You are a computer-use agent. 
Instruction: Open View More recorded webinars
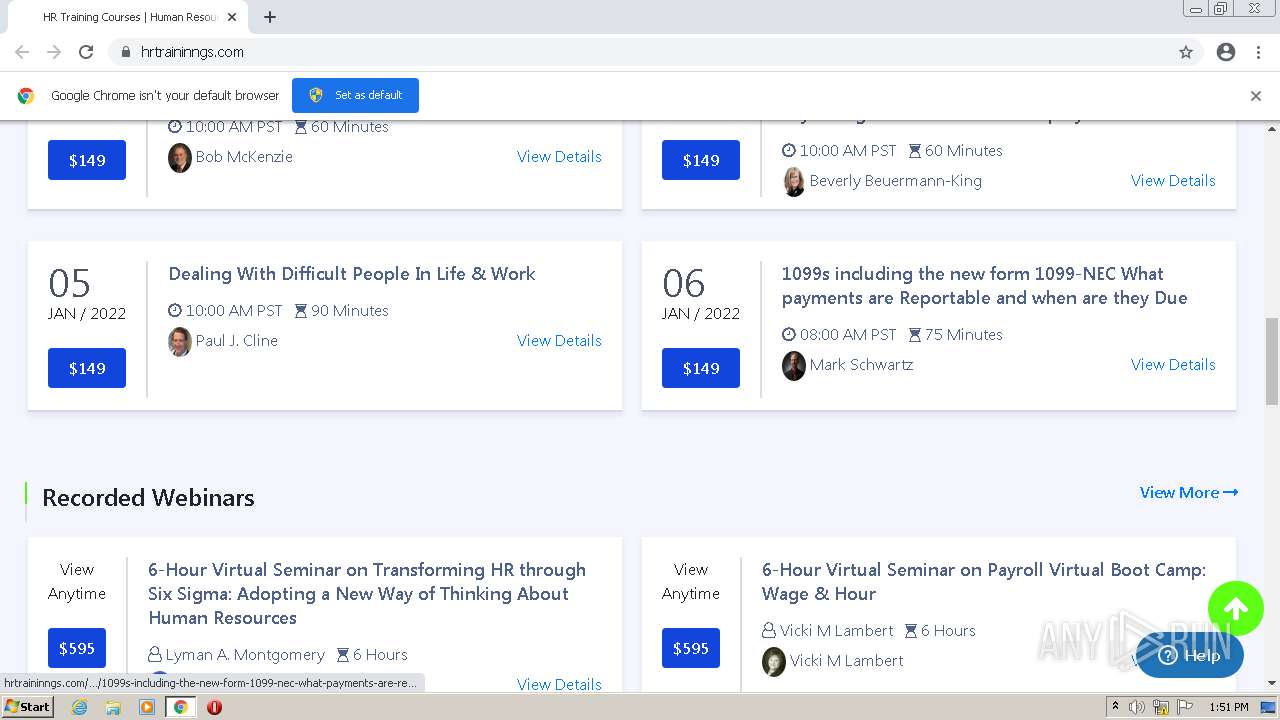pos(1188,493)
